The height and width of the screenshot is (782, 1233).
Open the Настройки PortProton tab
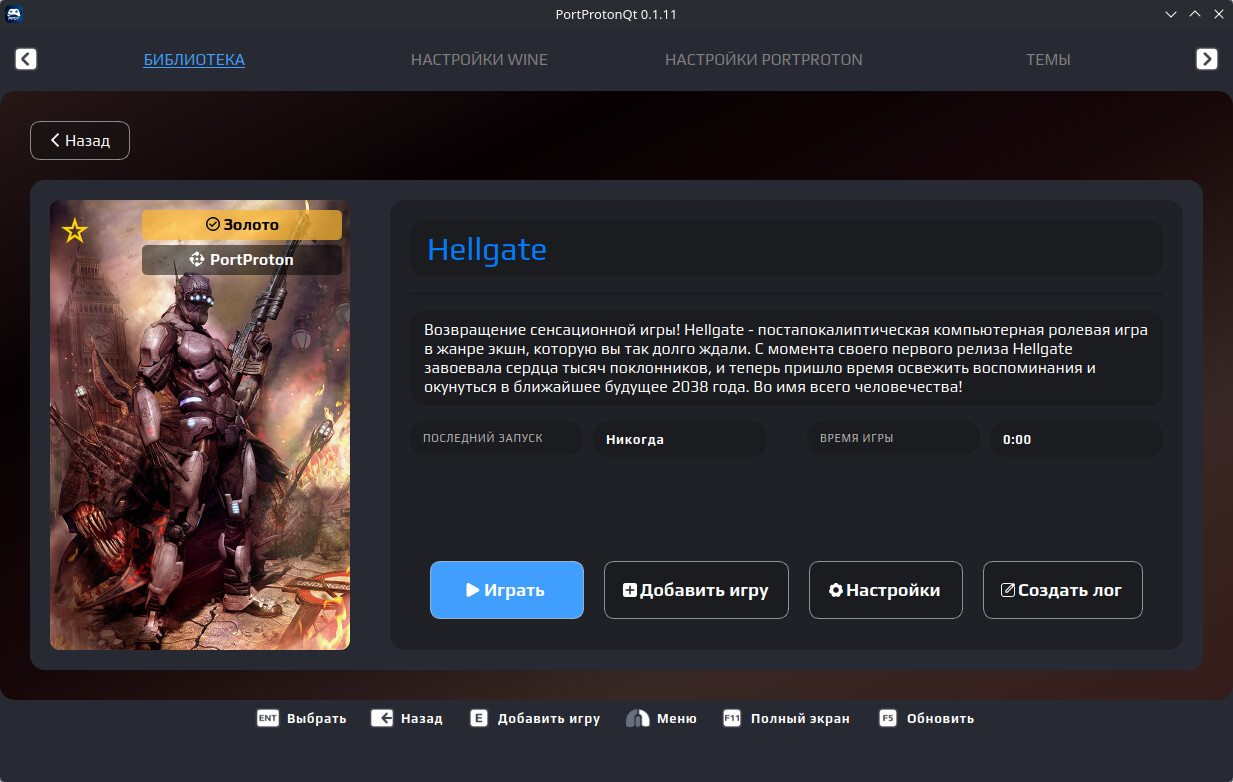(x=763, y=59)
